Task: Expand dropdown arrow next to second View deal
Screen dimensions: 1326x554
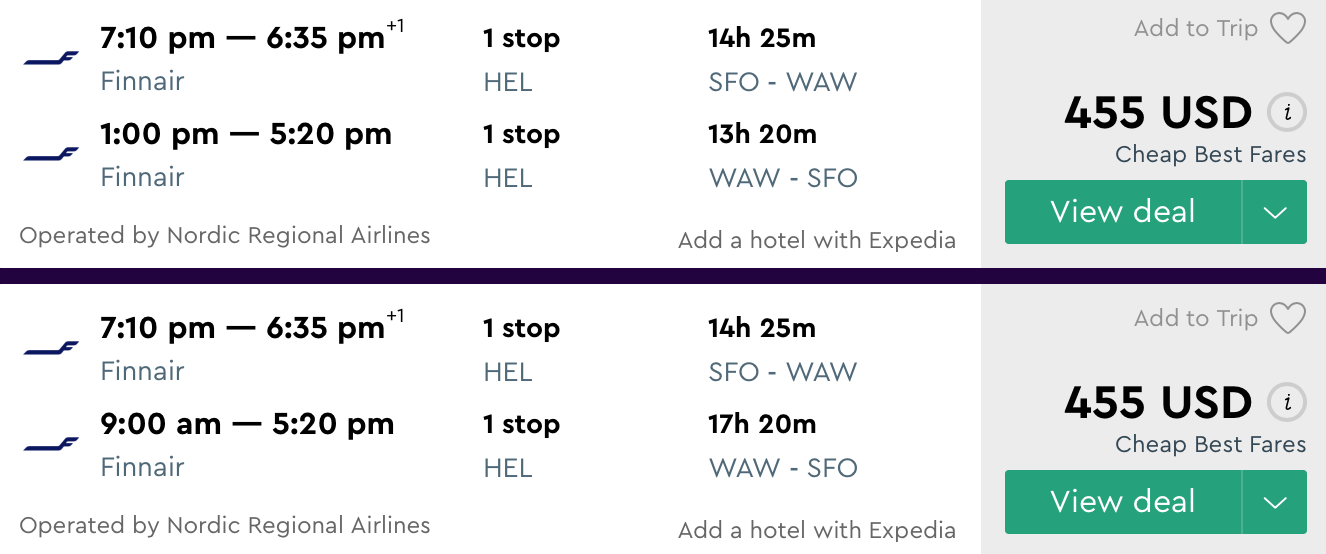Action: click(x=1275, y=502)
